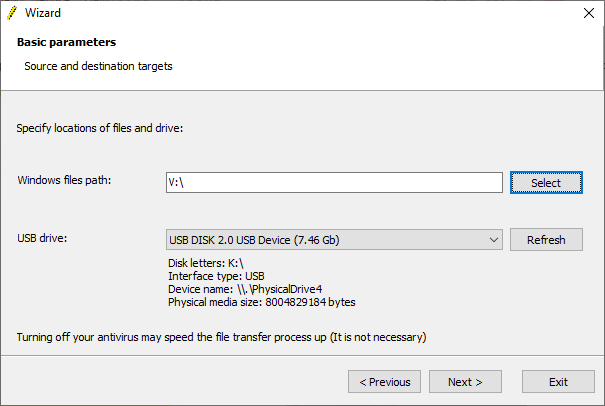Image resolution: width=605 pixels, height=406 pixels.
Task: Expand the USB drive dropdown arrow
Action: click(x=494, y=240)
